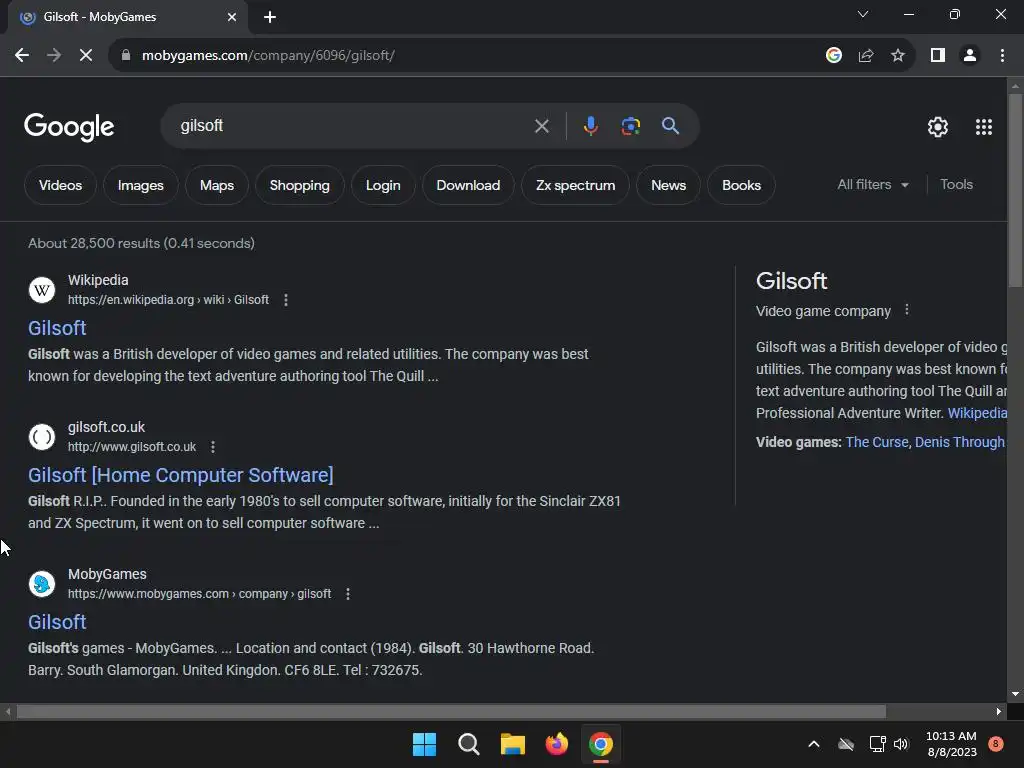Open the MobyGames Gilsoft result title

[x=57, y=622]
